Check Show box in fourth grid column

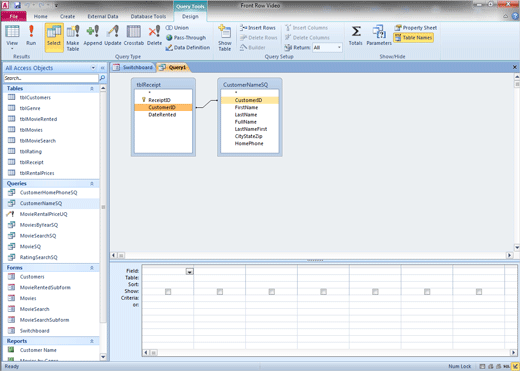pos(323,292)
